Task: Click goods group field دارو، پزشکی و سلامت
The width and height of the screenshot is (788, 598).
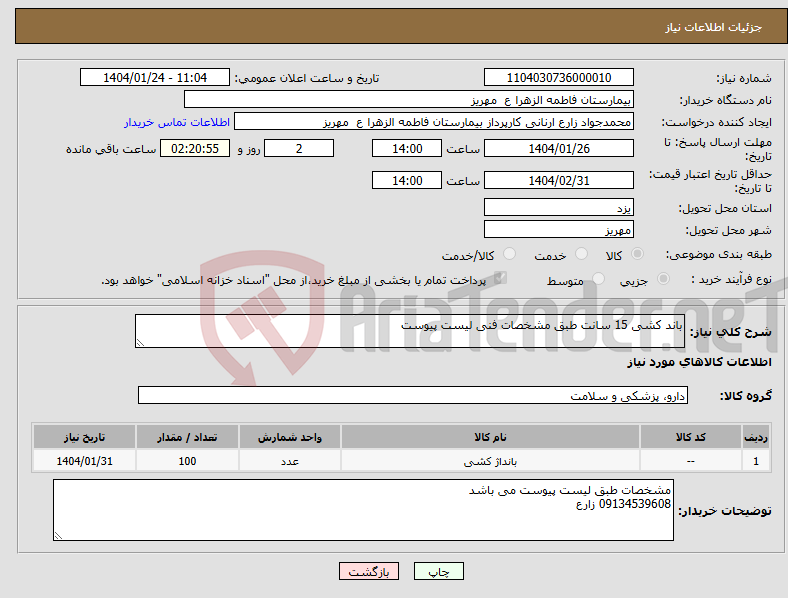Action: (413, 395)
